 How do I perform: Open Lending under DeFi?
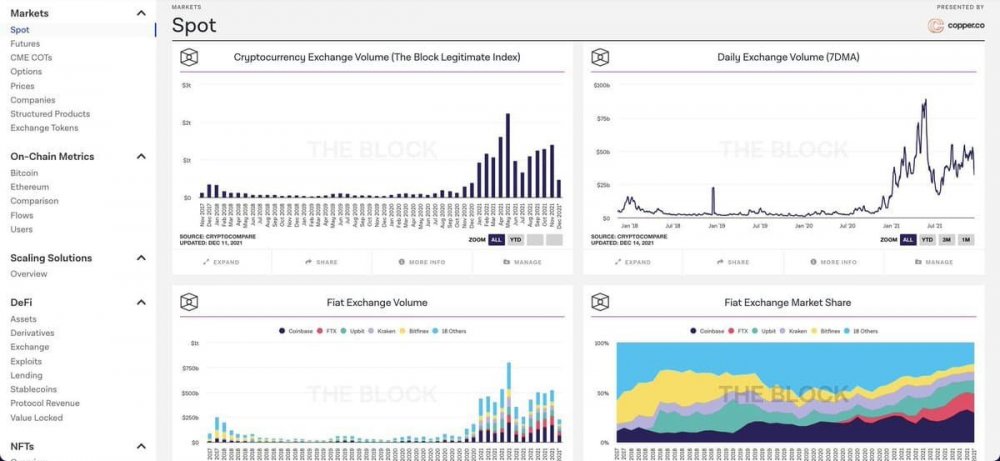click(26, 376)
